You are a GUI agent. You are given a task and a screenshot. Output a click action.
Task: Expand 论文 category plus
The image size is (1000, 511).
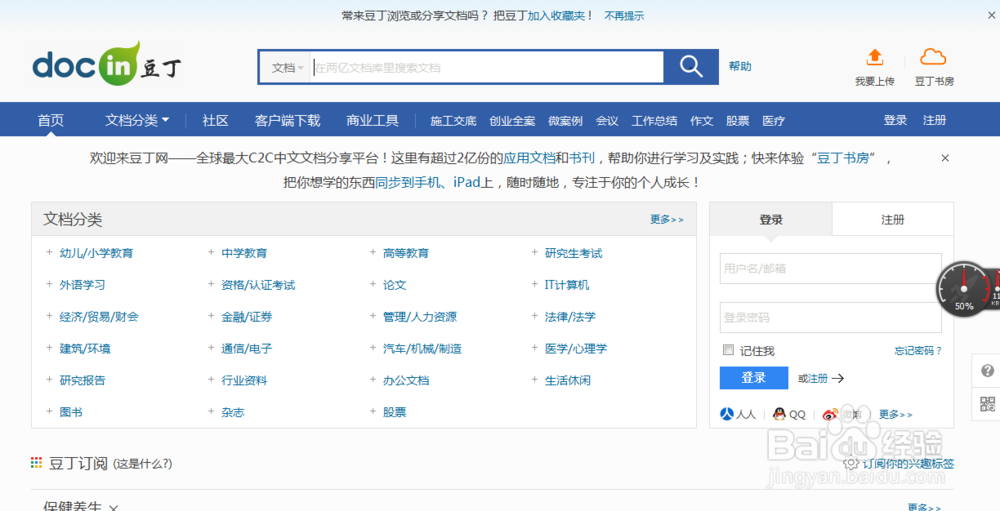pos(373,285)
